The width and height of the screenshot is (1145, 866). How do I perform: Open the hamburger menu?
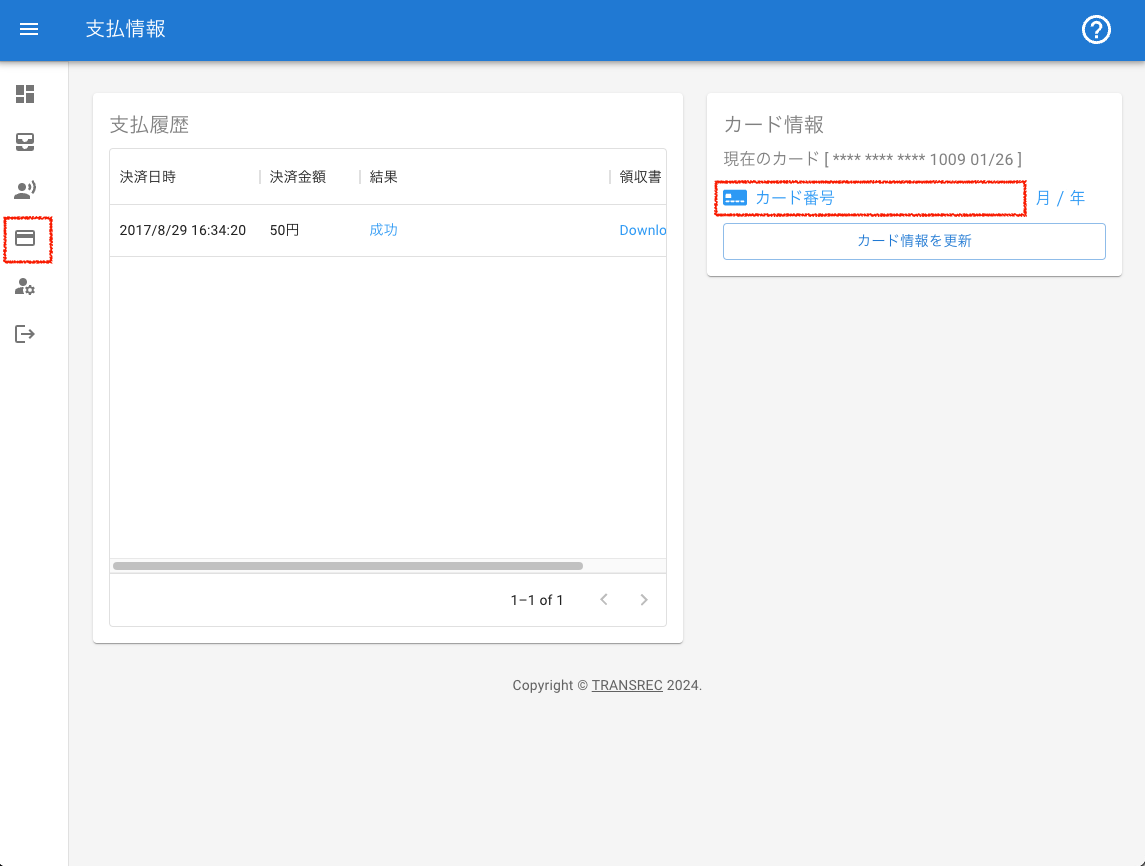tap(28, 29)
